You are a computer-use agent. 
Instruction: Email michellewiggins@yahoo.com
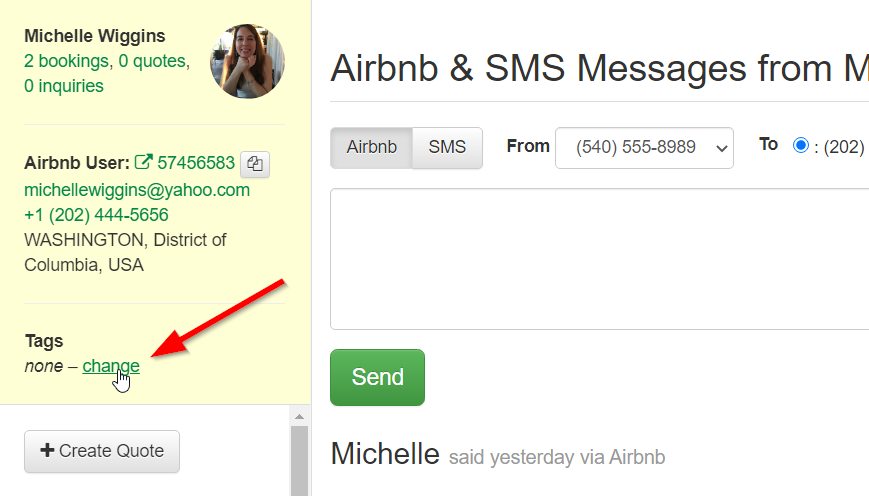pos(137,190)
